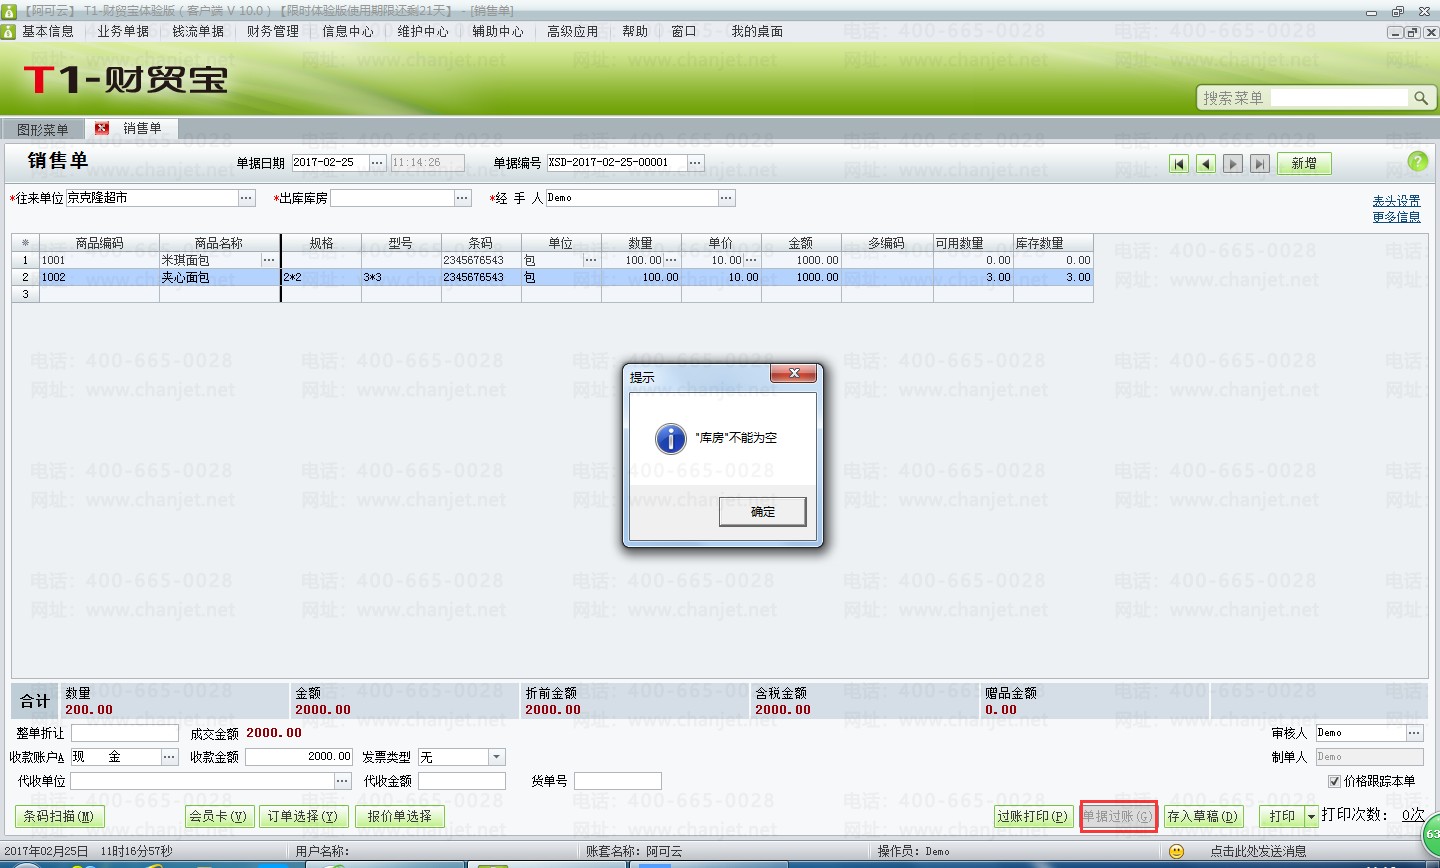The width and height of the screenshot is (1440, 868).
Task: Click the 收款金额 input field
Action: tap(299, 757)
